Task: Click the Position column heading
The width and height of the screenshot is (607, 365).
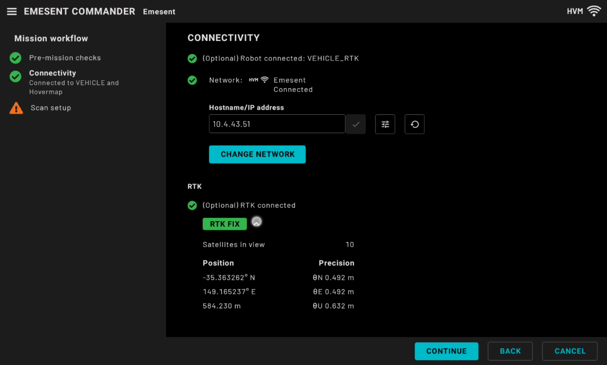Action: click(x=218, y=263)
